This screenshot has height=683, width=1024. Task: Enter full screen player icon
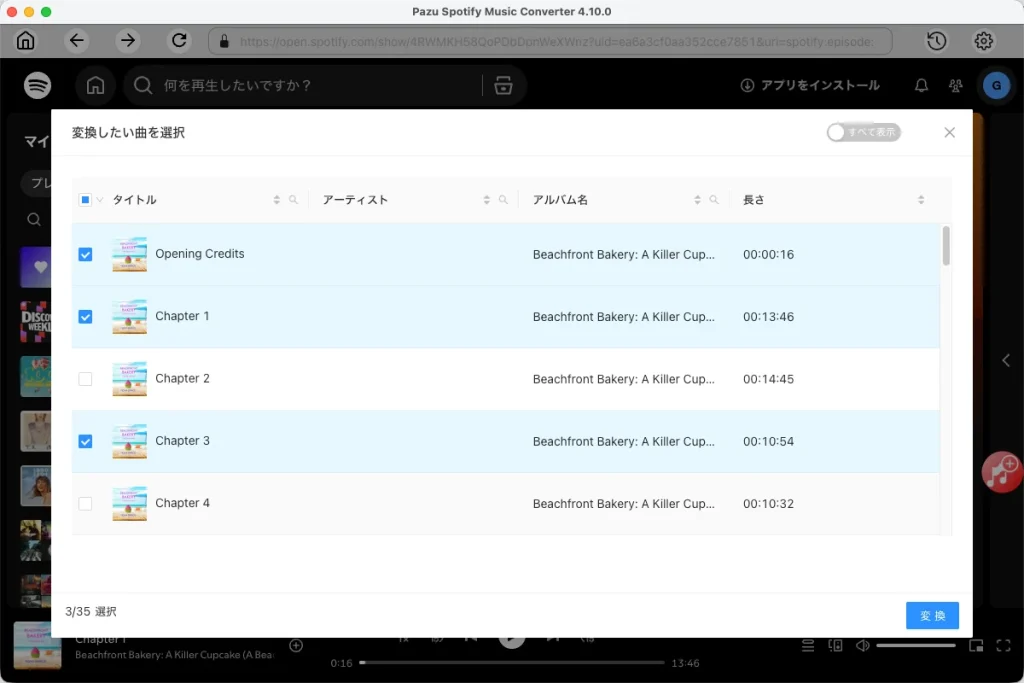coord(1004,646)
